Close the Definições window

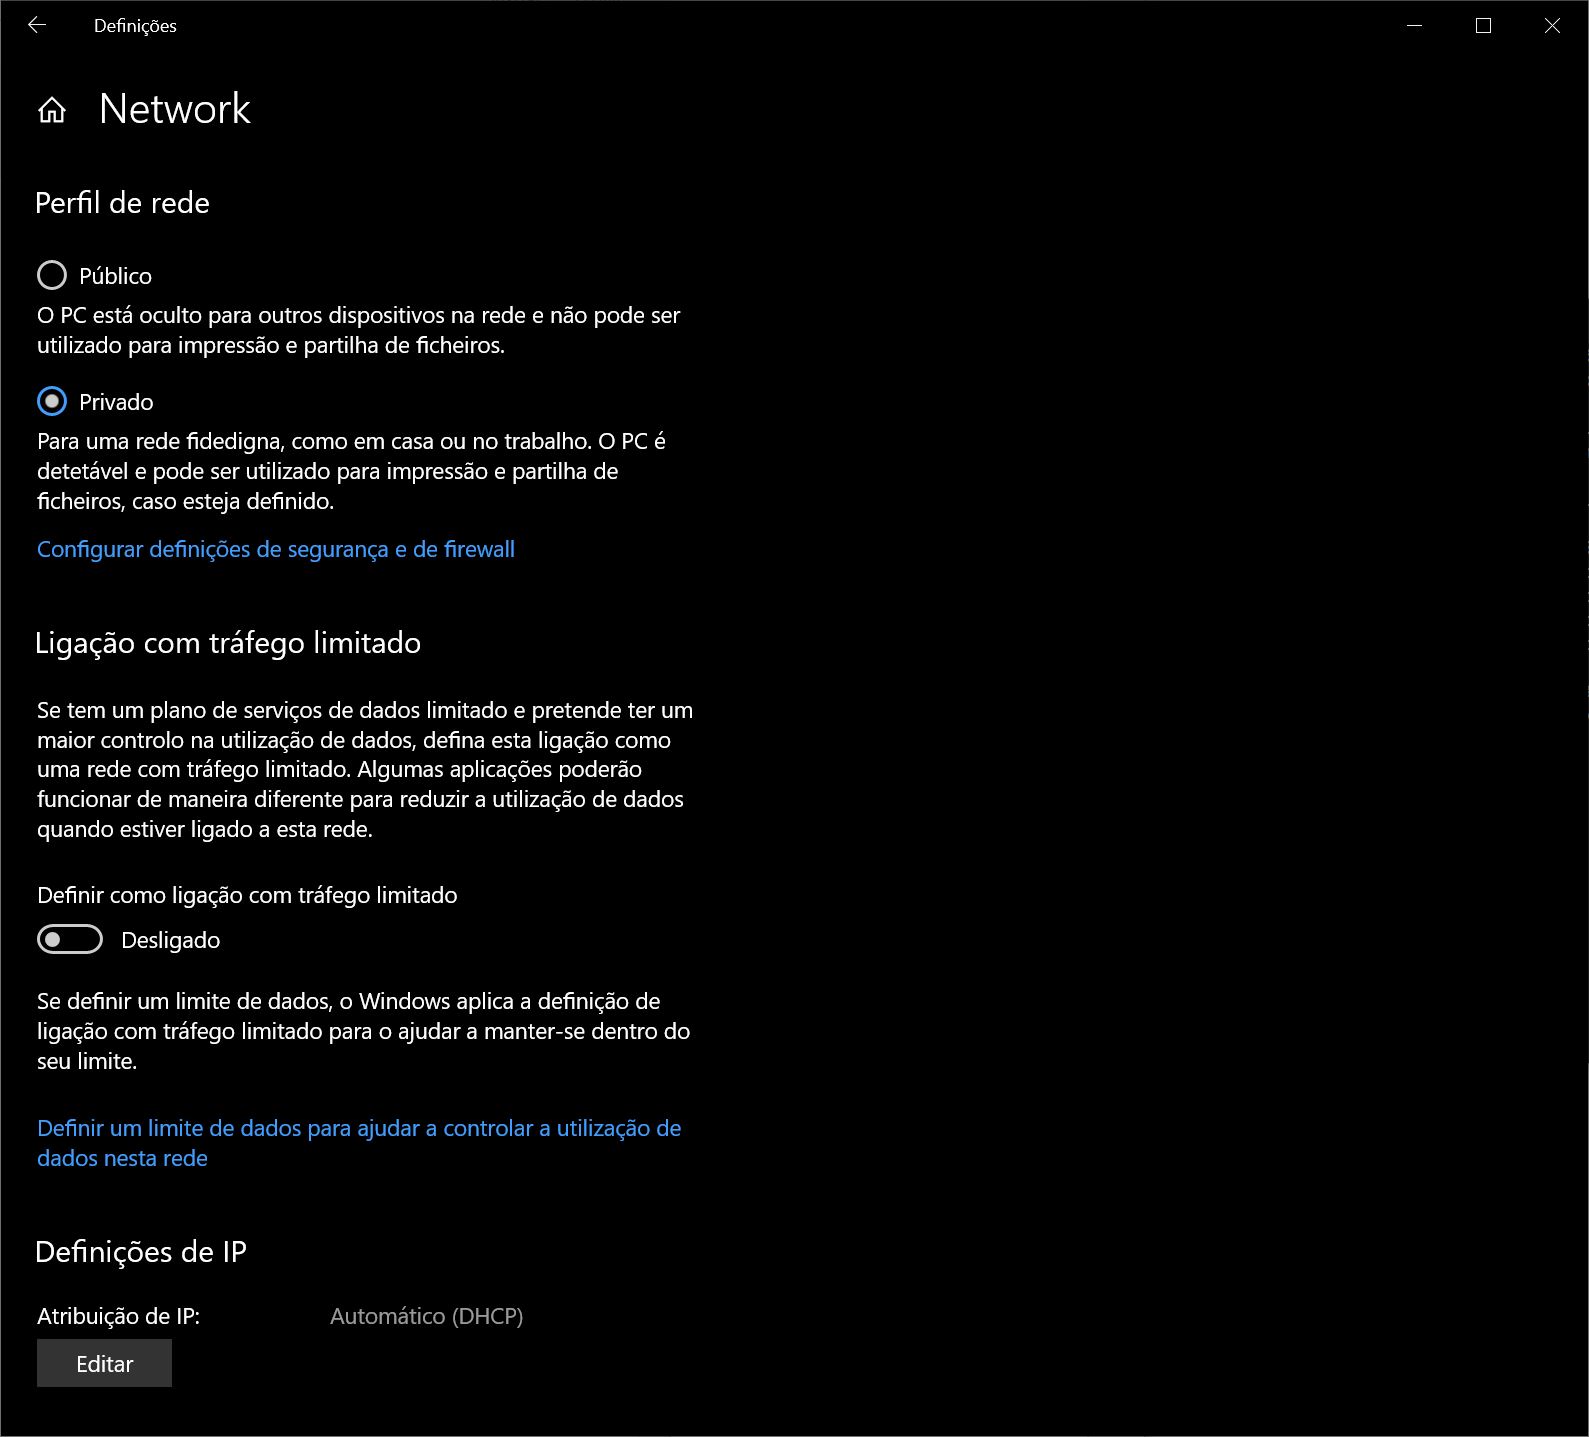pos(1552,26)
